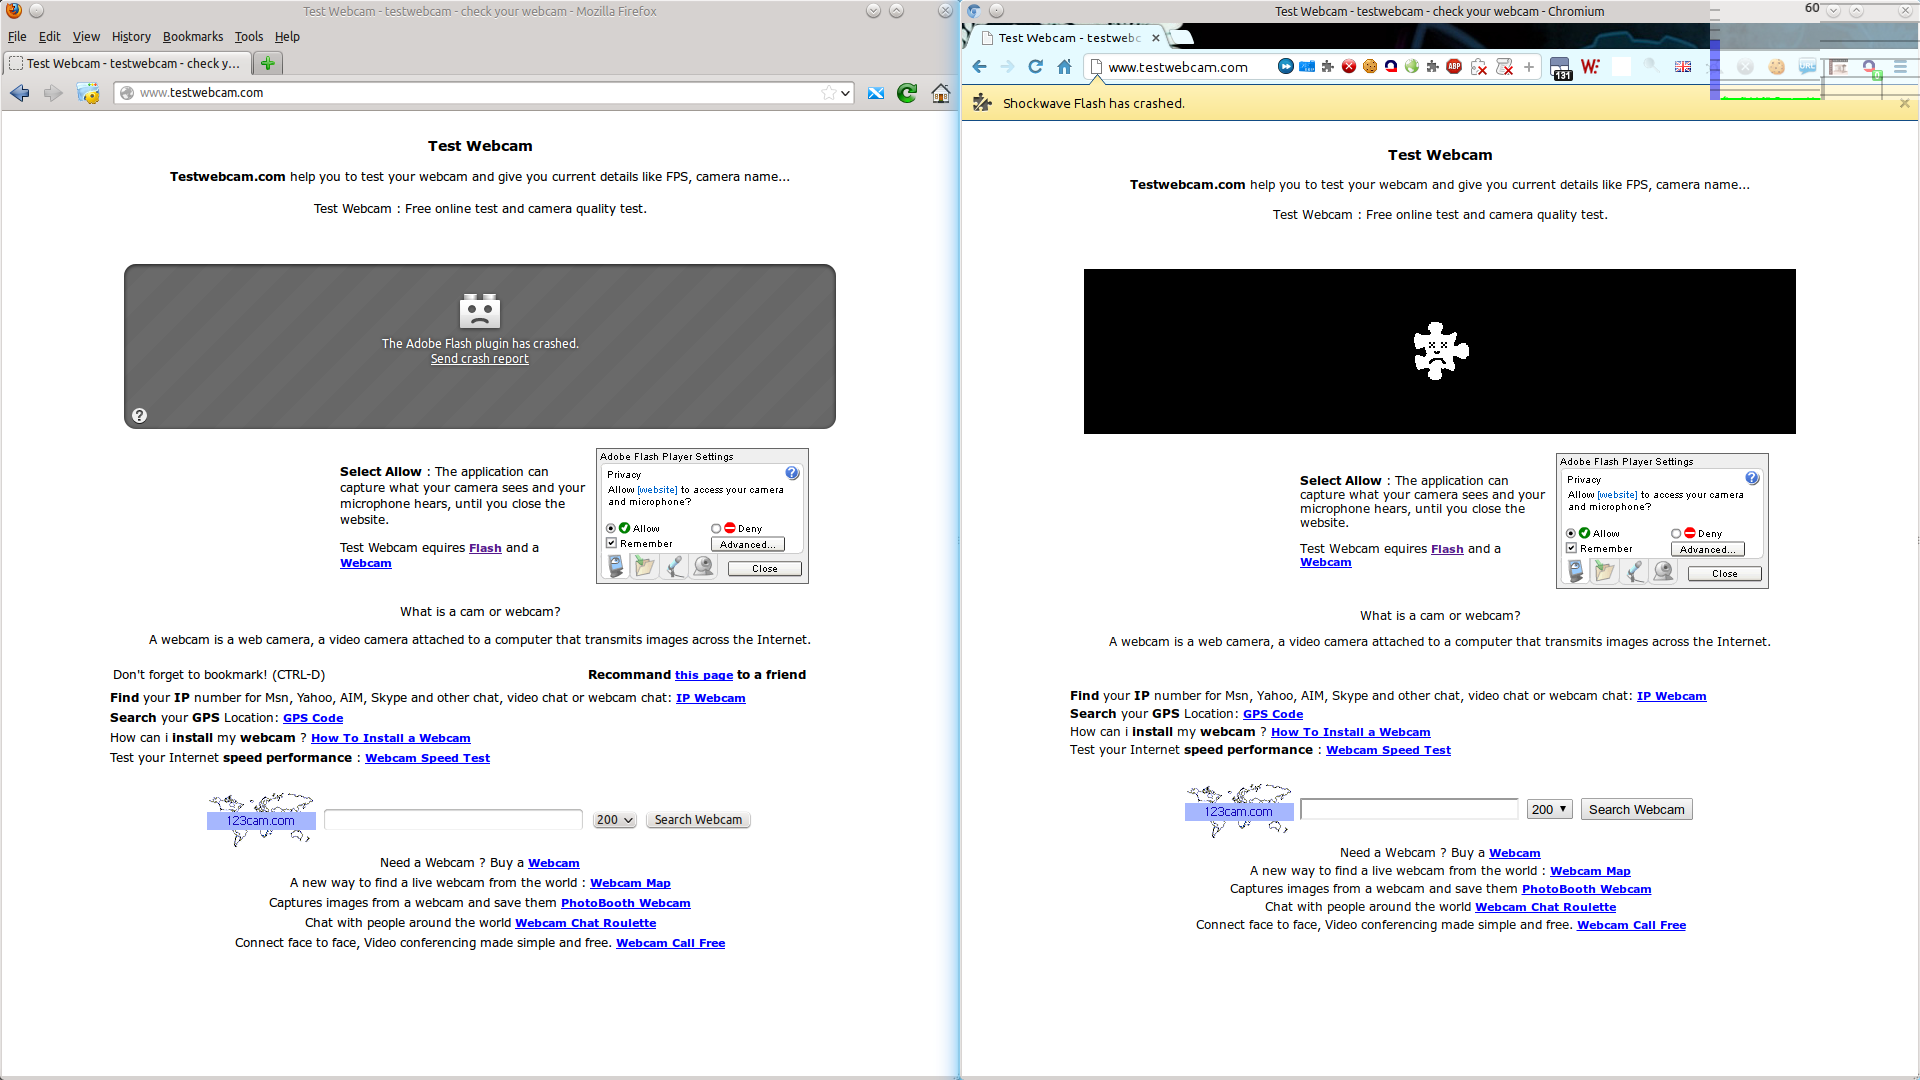1920x1080 pixels.
Task: Click the cookie extension icon in Chromium's address bar
Action: (1370, 66)
